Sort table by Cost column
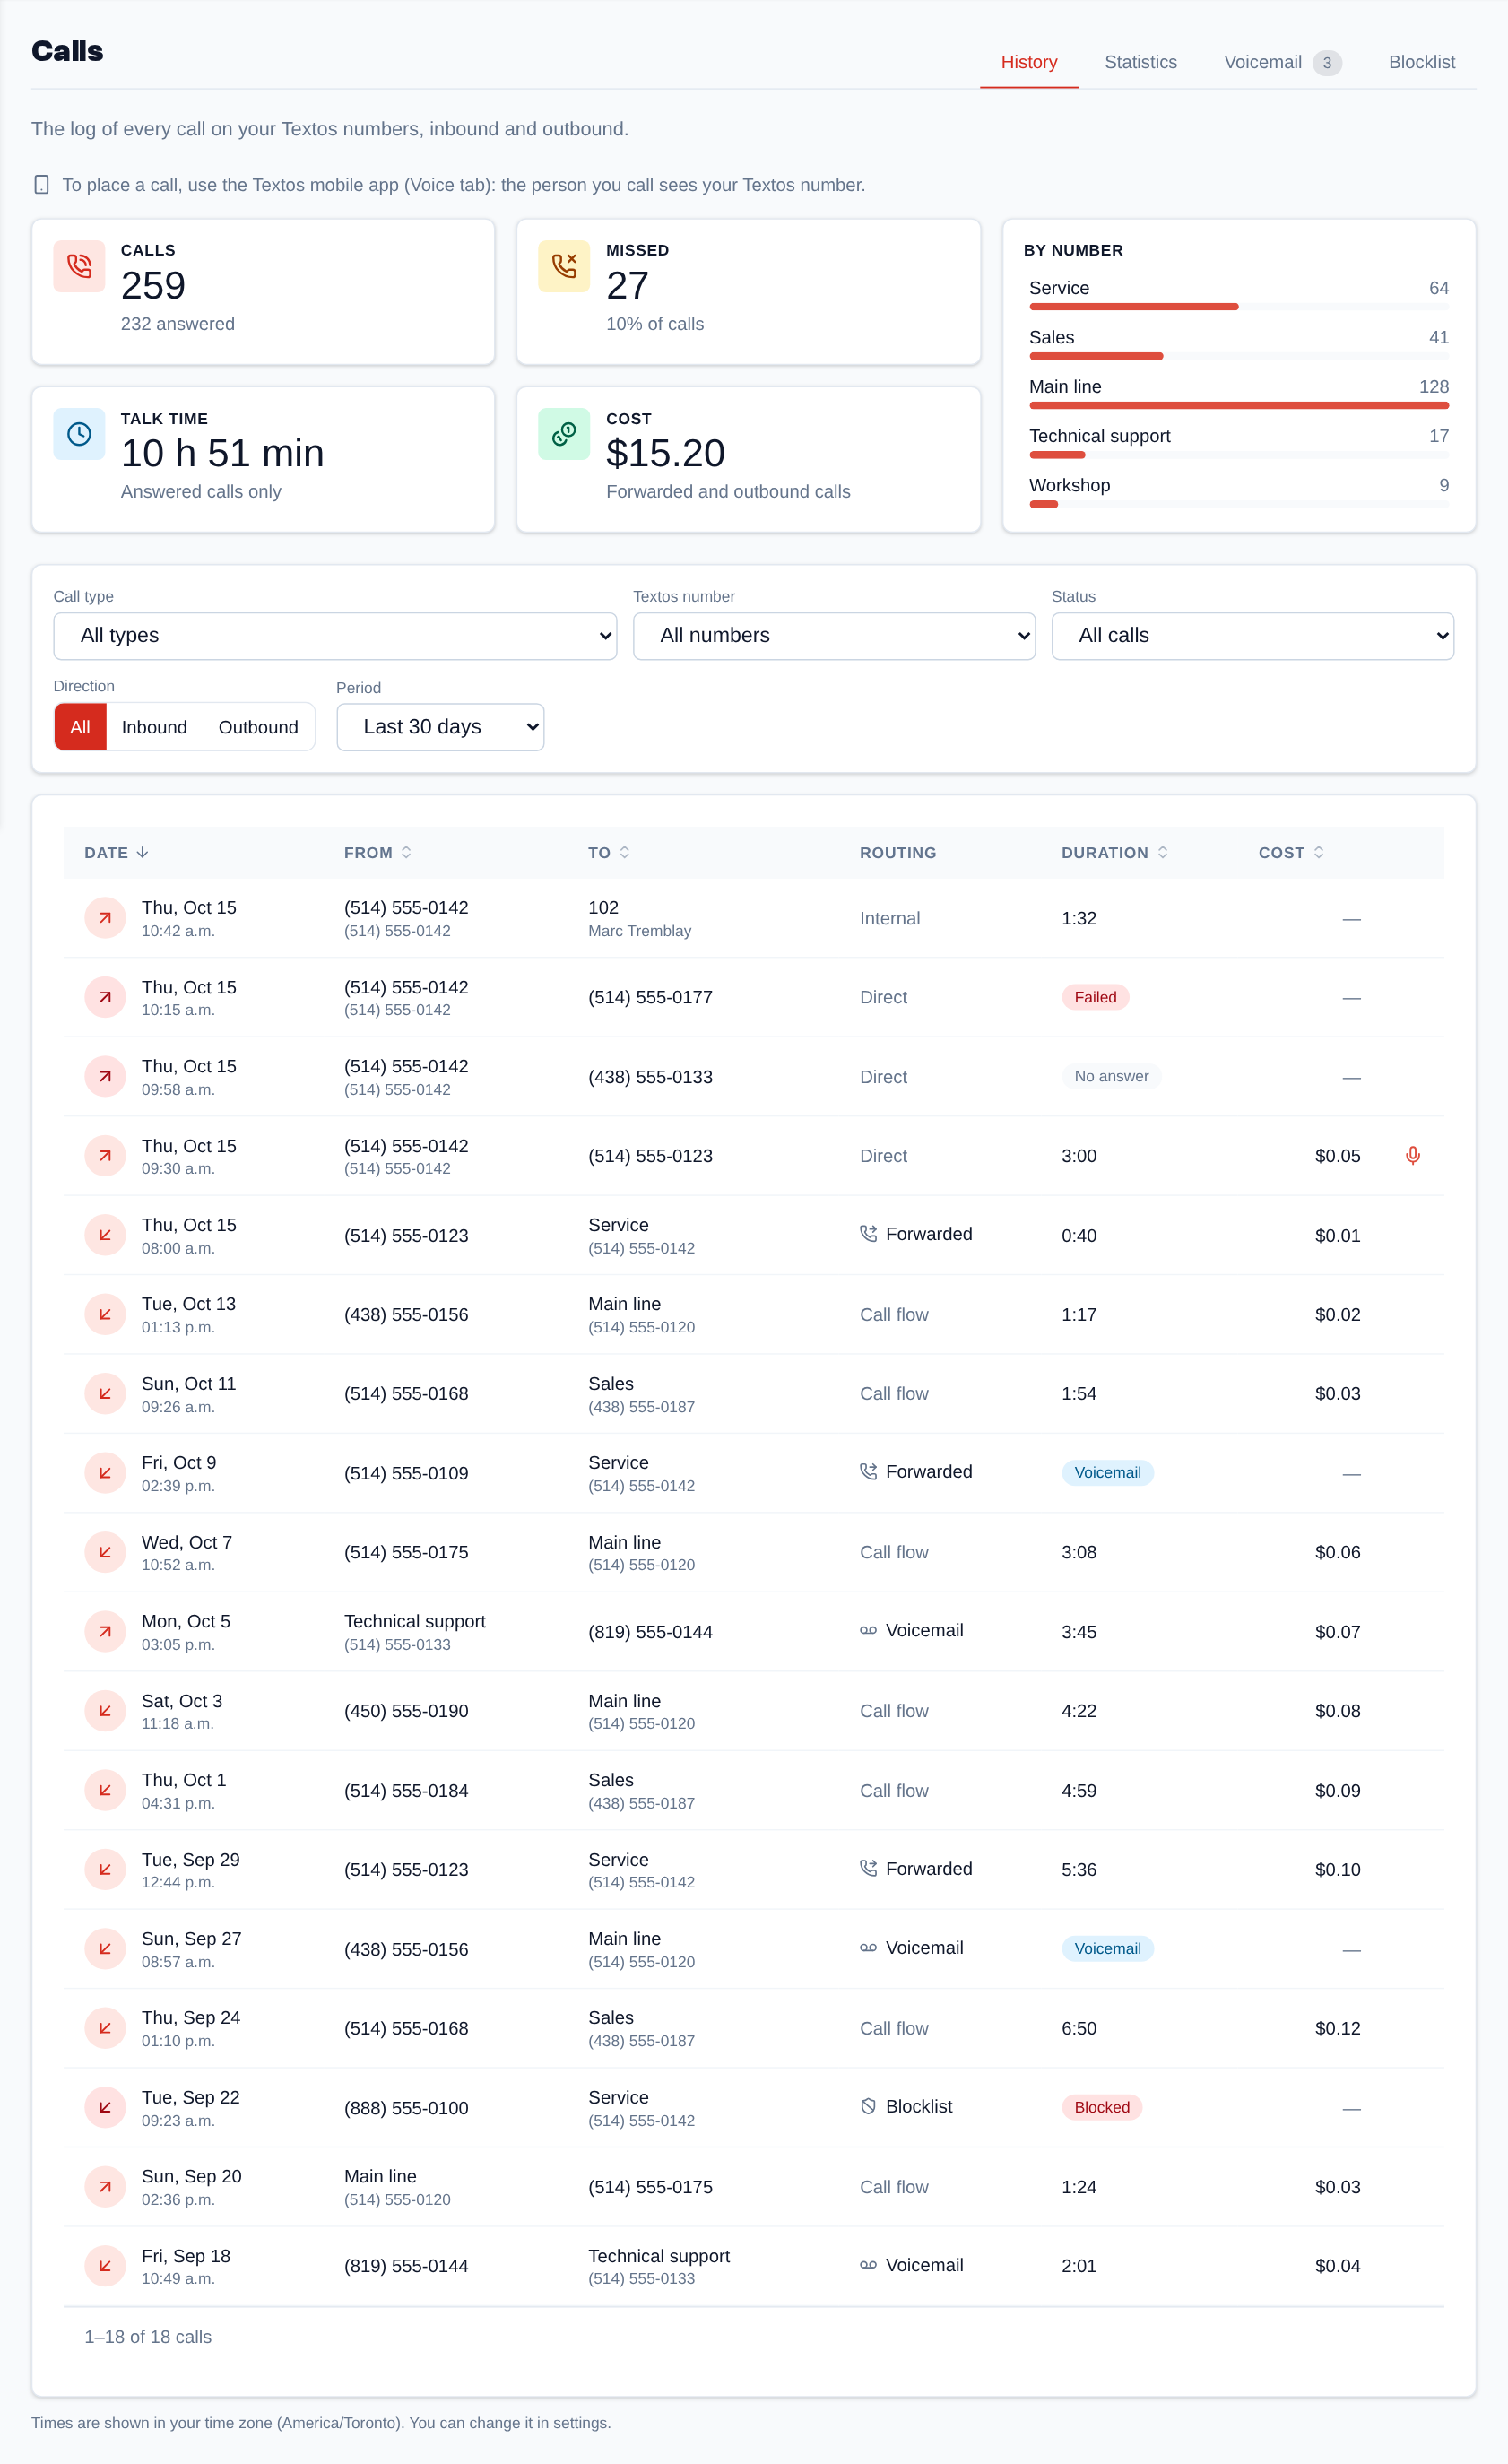Viewport: 1508px width, 2464px height. (x=1291, y=853)
